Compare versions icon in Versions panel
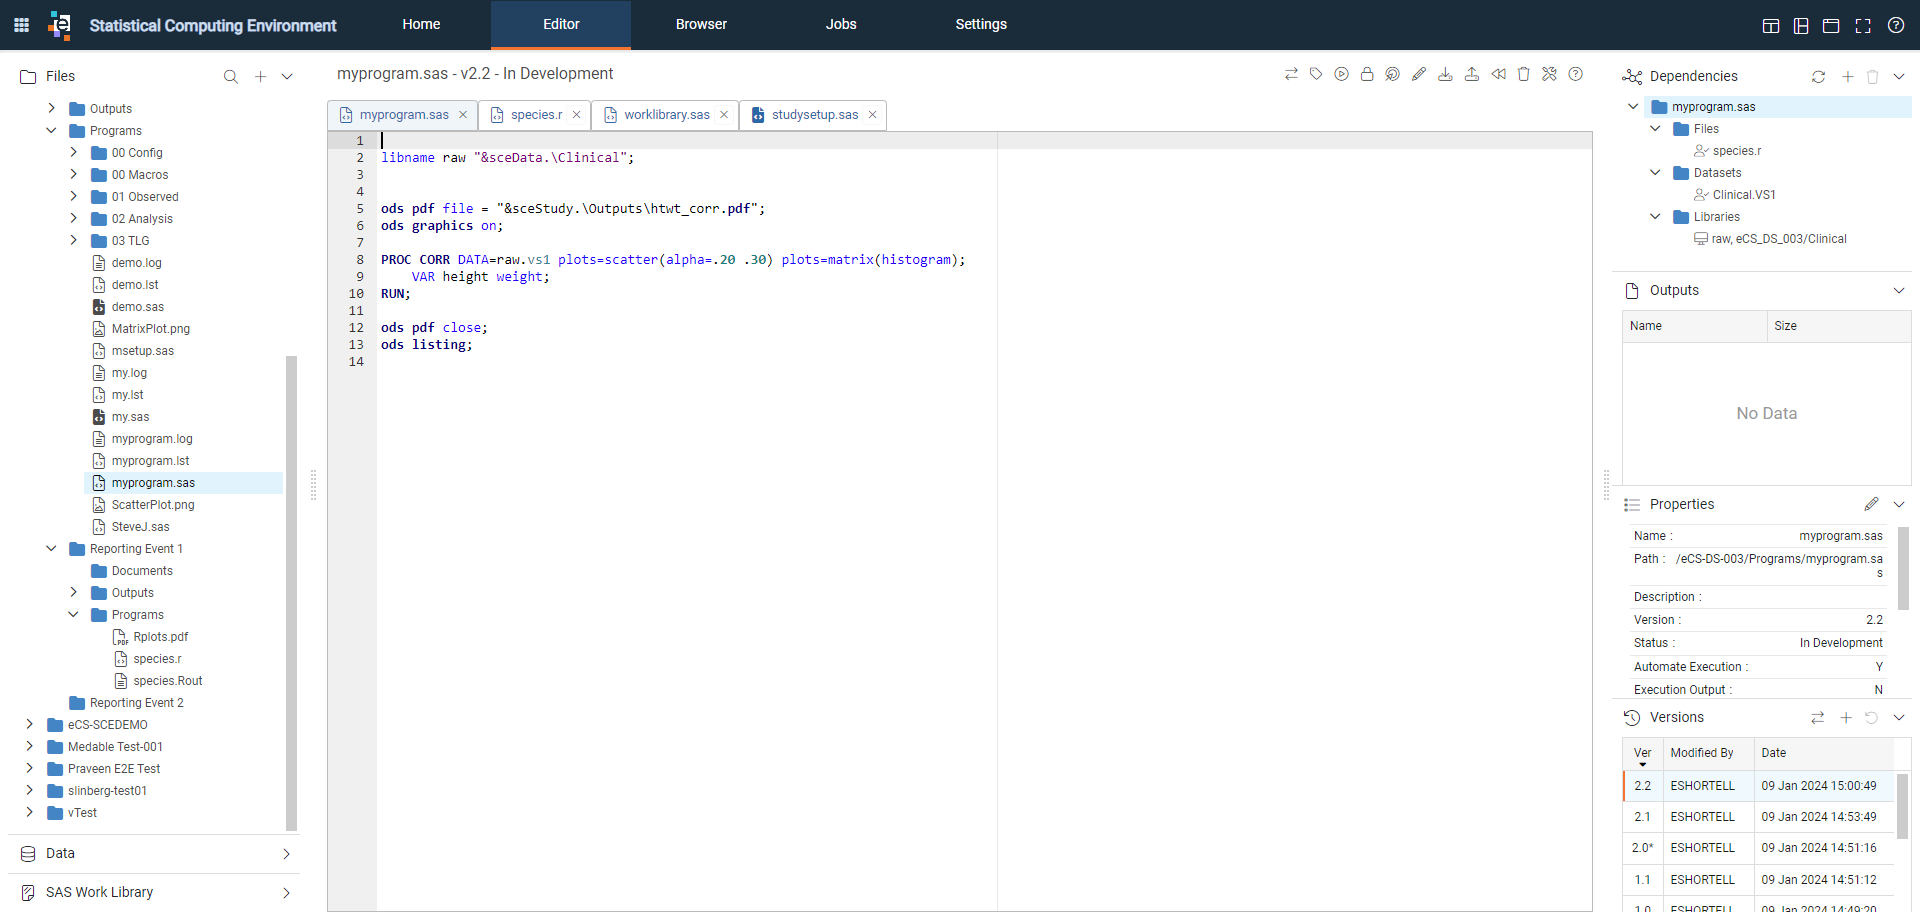Image resolution: width=1920 pixels, height=919 pixels. [1817, 718]
